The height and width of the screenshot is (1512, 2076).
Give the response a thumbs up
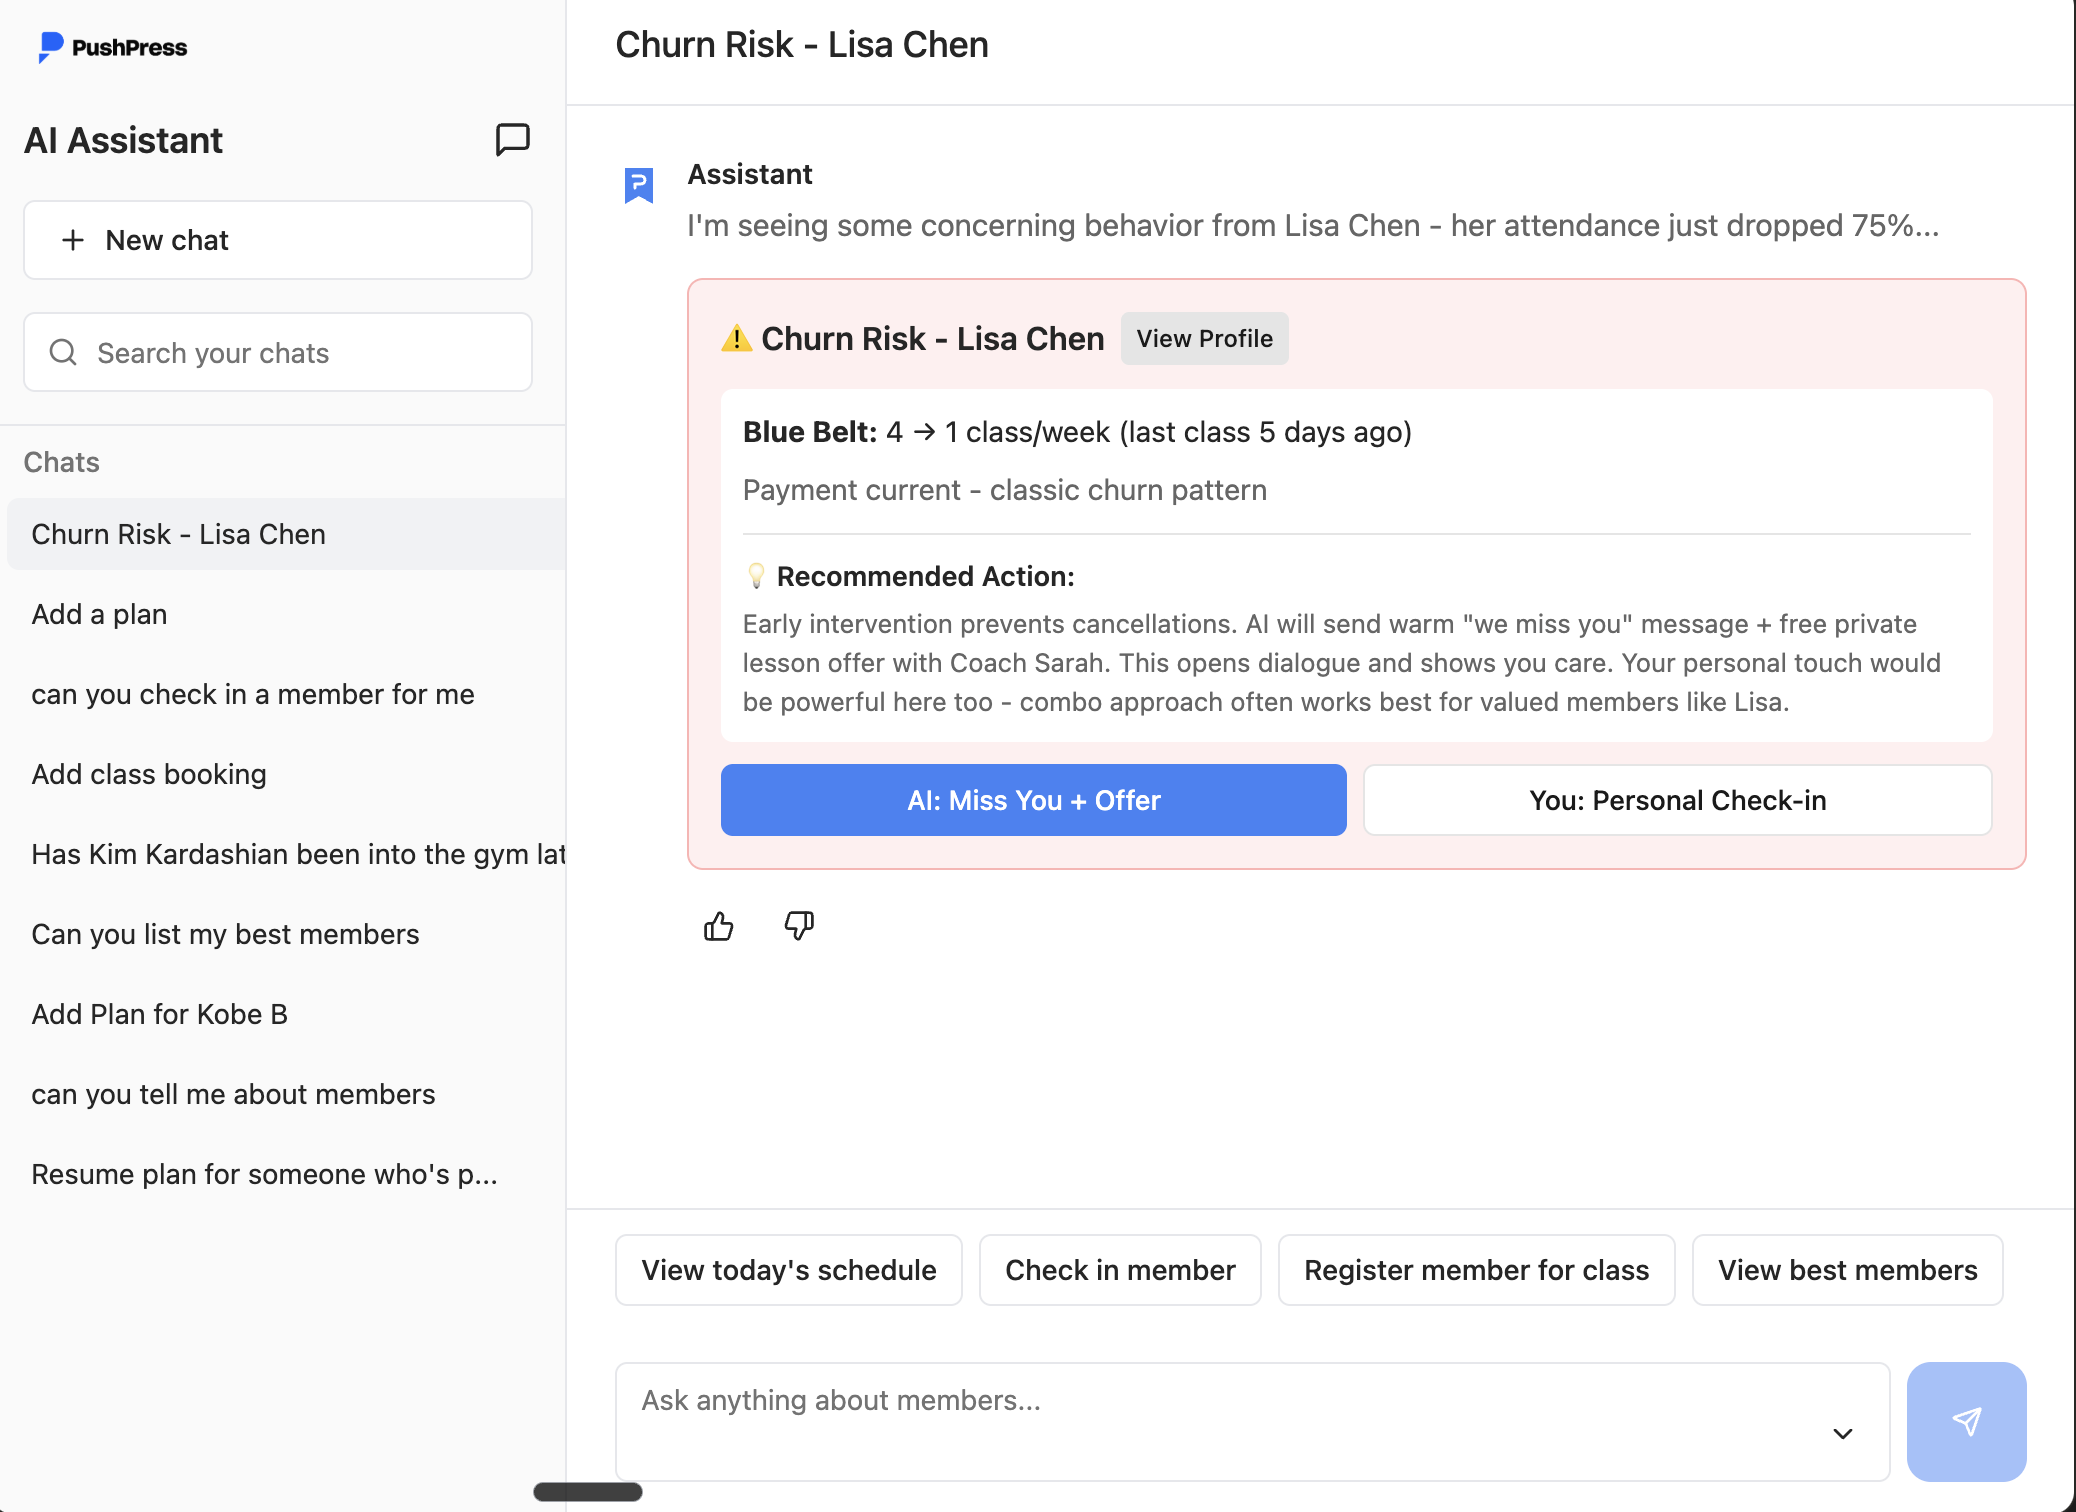tap(718, 927)
